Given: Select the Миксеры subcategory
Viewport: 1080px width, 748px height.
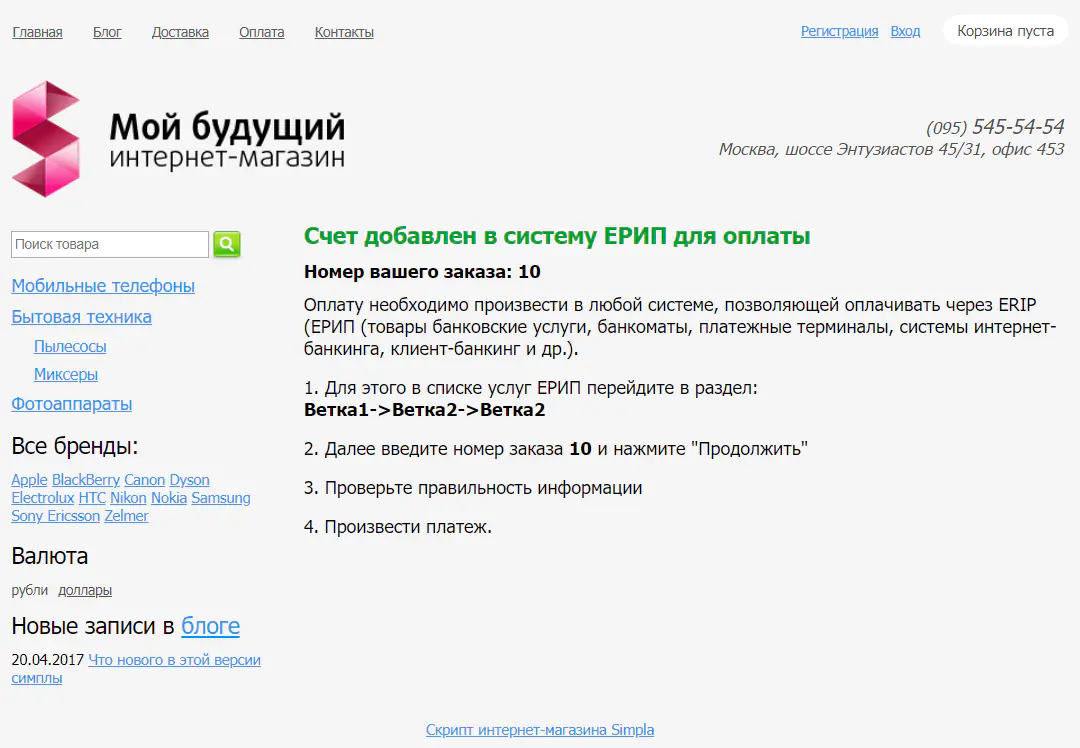Looking at the screenshot, I should [x=65, y=375].
